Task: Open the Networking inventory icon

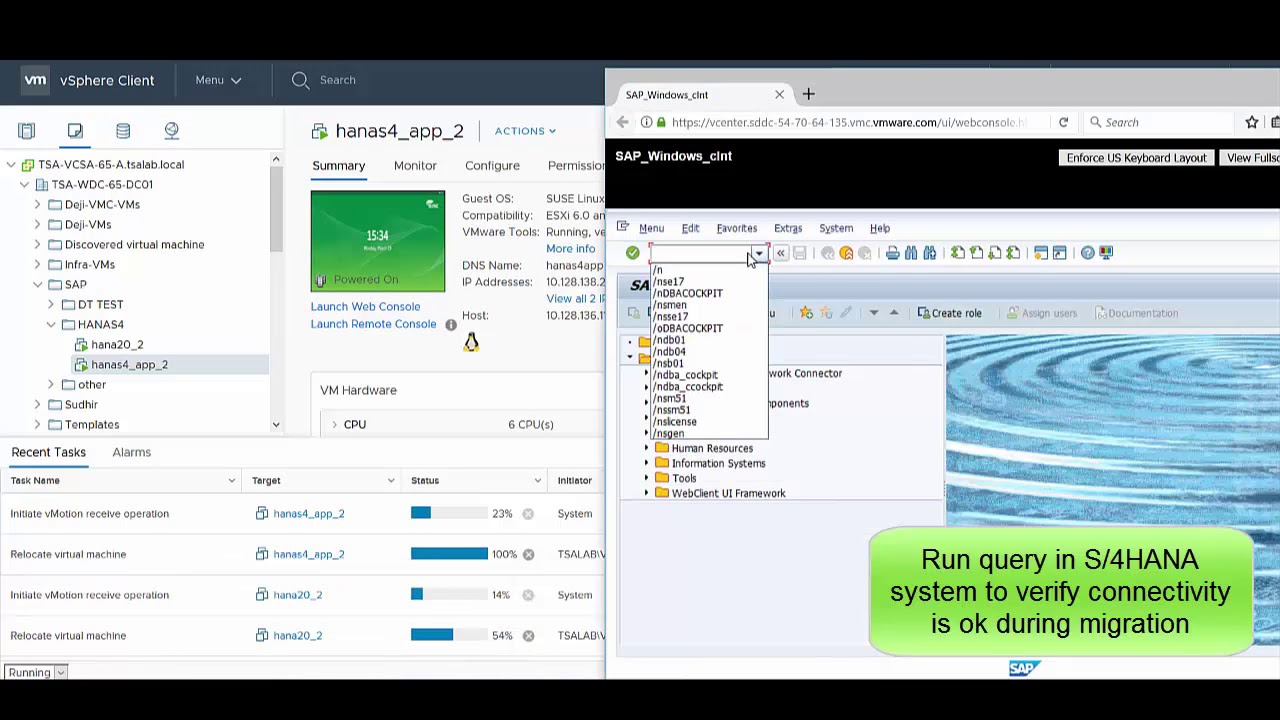Action: tap(171, 131)
